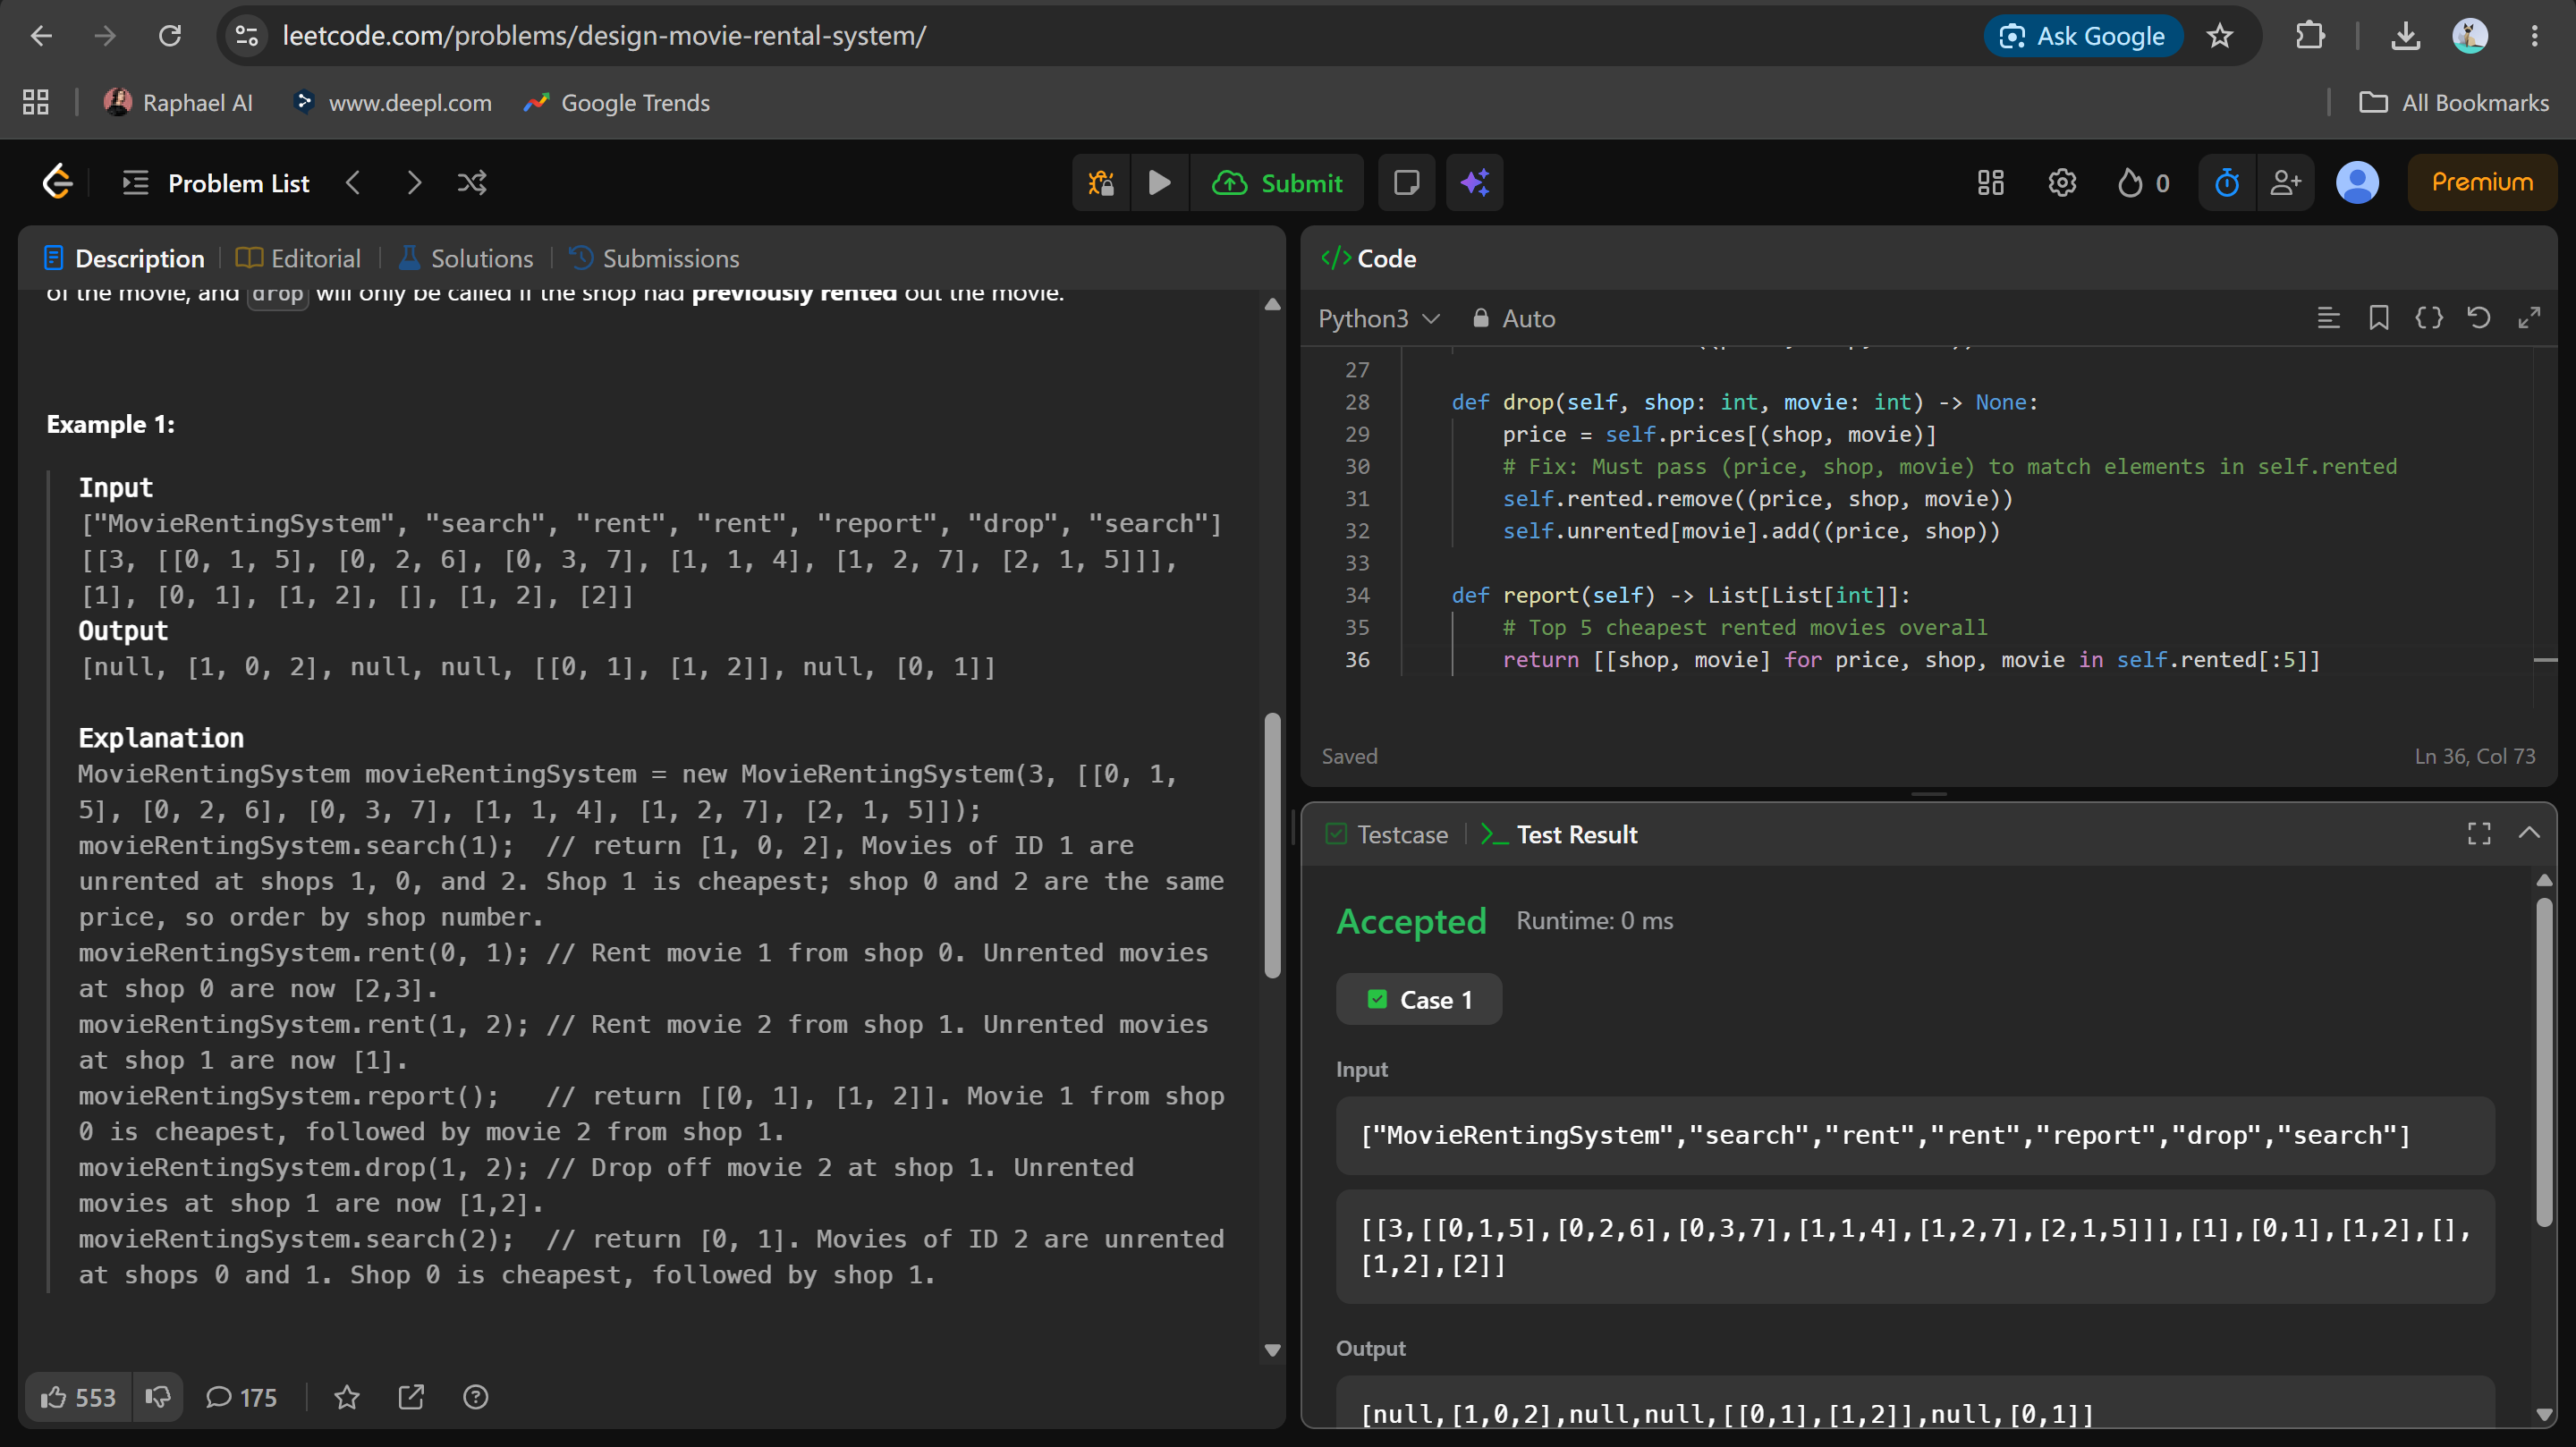2576x1447 pixels.
Task: Reset code to default icon
Action: pos(2478,318)
